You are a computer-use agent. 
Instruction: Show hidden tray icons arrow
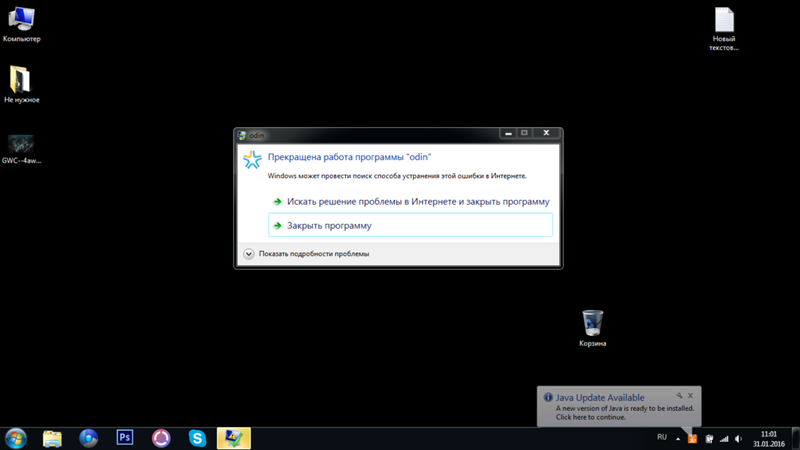click(678, 439)
